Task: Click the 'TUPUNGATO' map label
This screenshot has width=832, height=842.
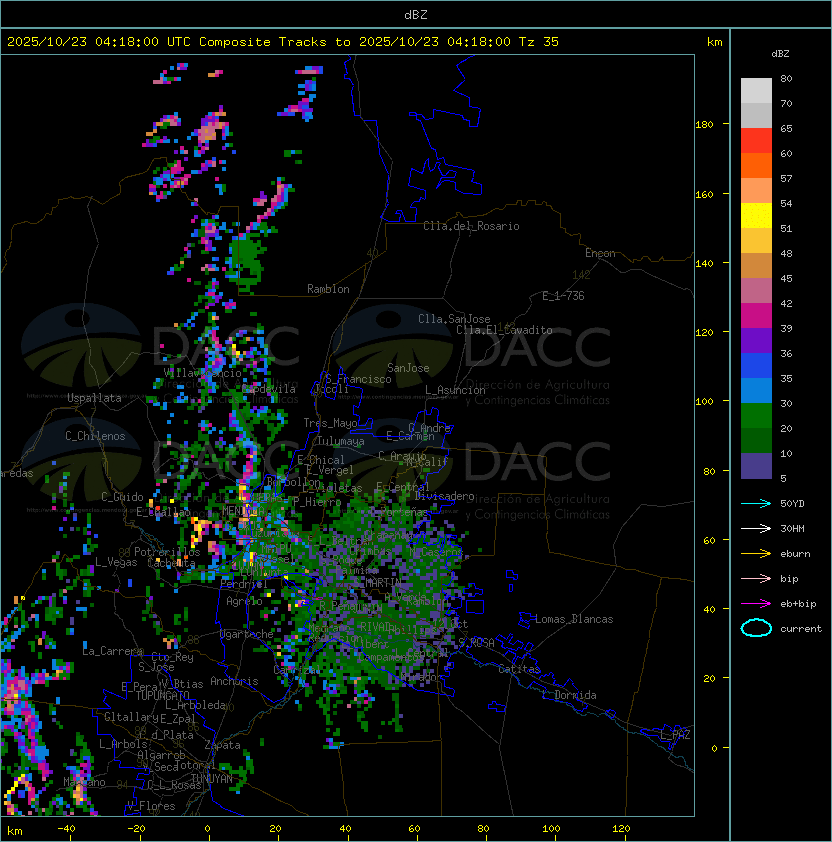Action: click(162, 696)
